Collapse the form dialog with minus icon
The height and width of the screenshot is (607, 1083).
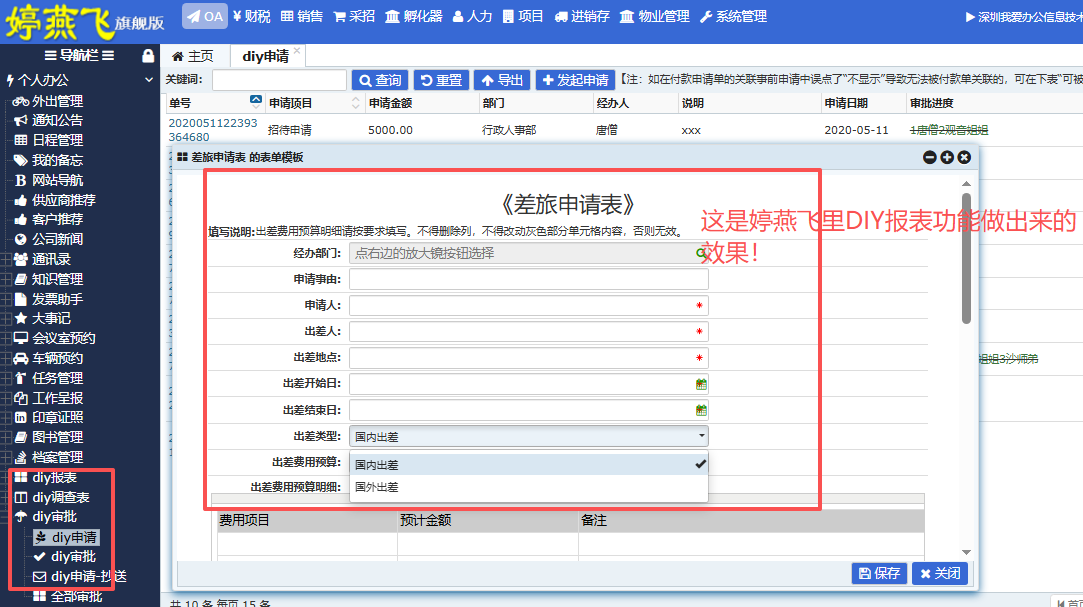930,157
